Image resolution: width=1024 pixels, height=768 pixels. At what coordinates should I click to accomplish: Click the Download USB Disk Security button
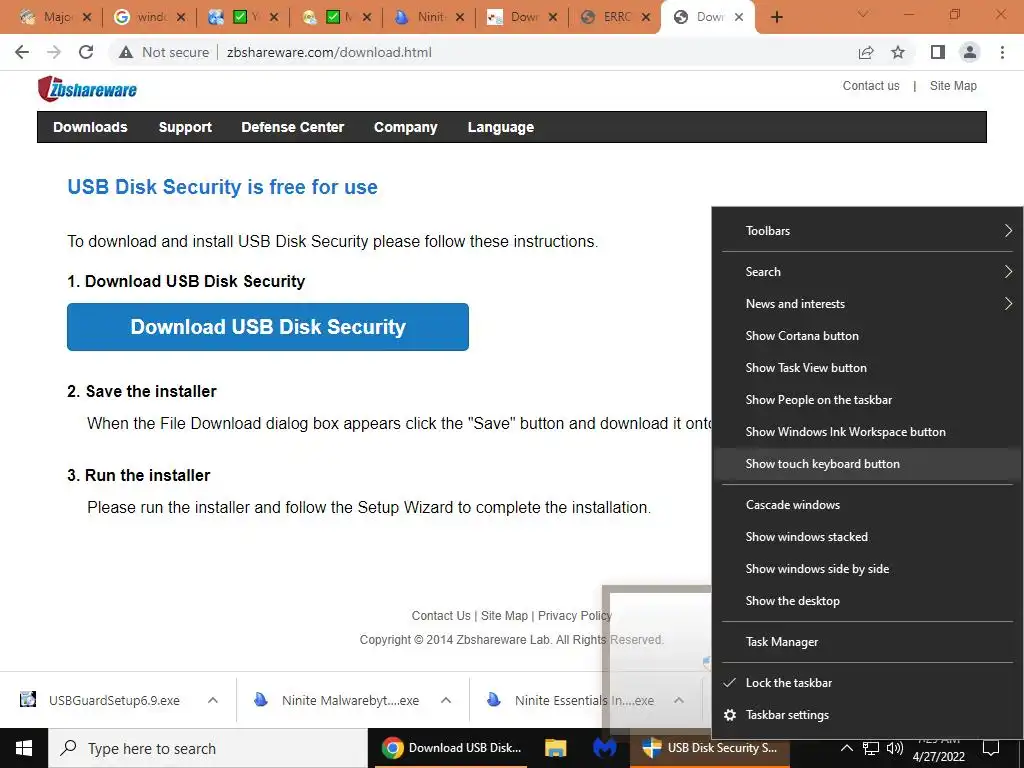pyautogui.click(x=268, y=327)
